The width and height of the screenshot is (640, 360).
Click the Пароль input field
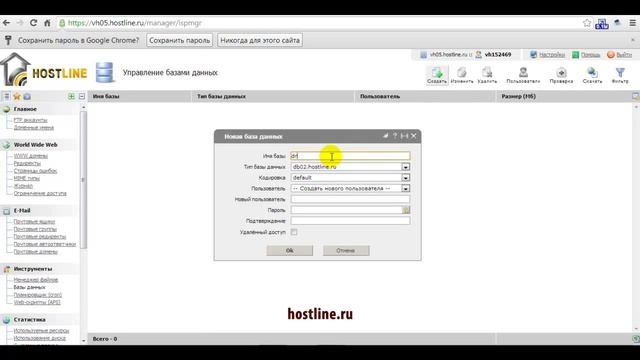[x=347, y=210]
